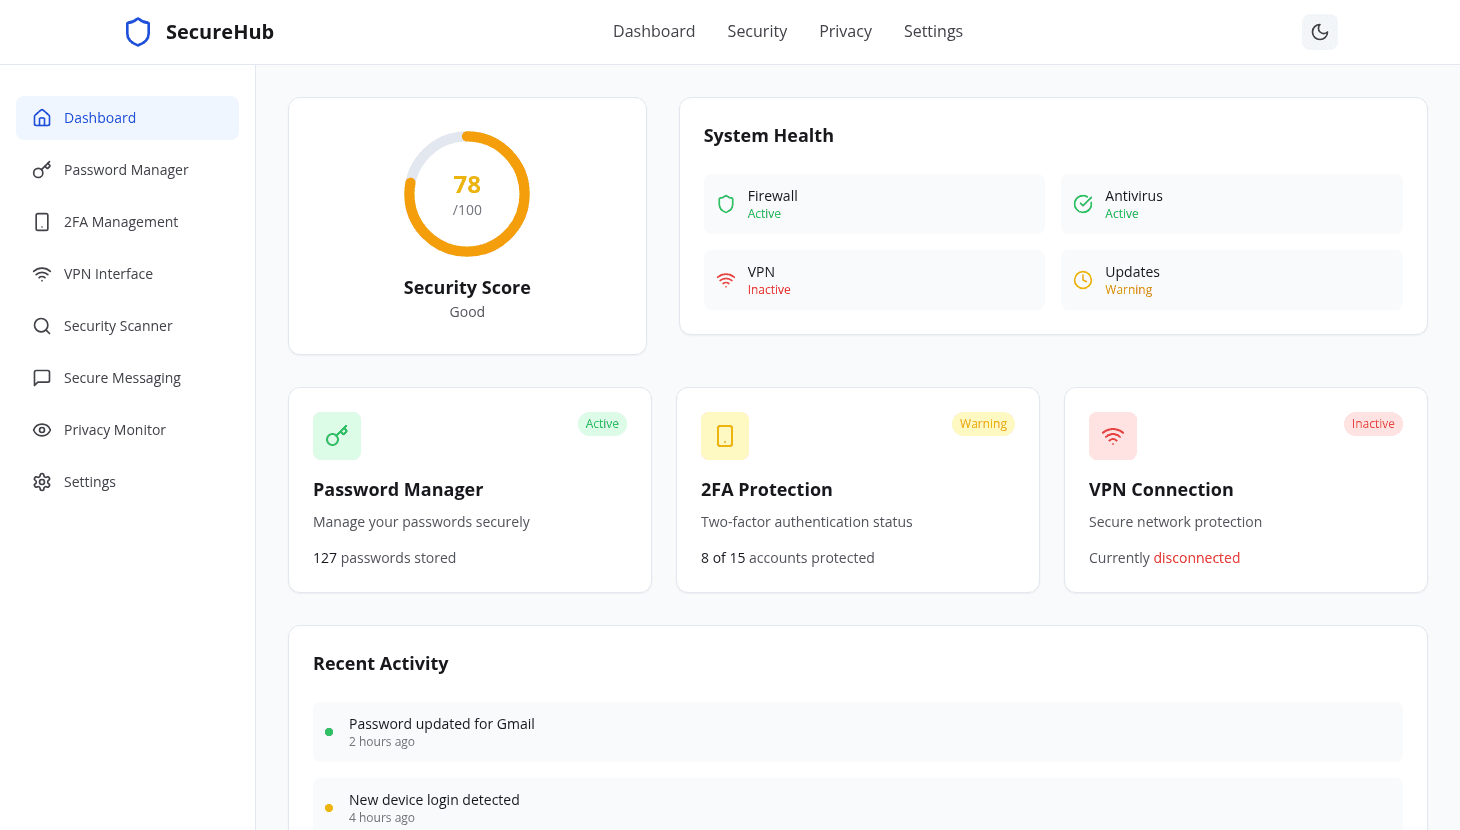Click the SecureHub shield logo
This screenshot has width=1460, height=830.
click(137, 31)
